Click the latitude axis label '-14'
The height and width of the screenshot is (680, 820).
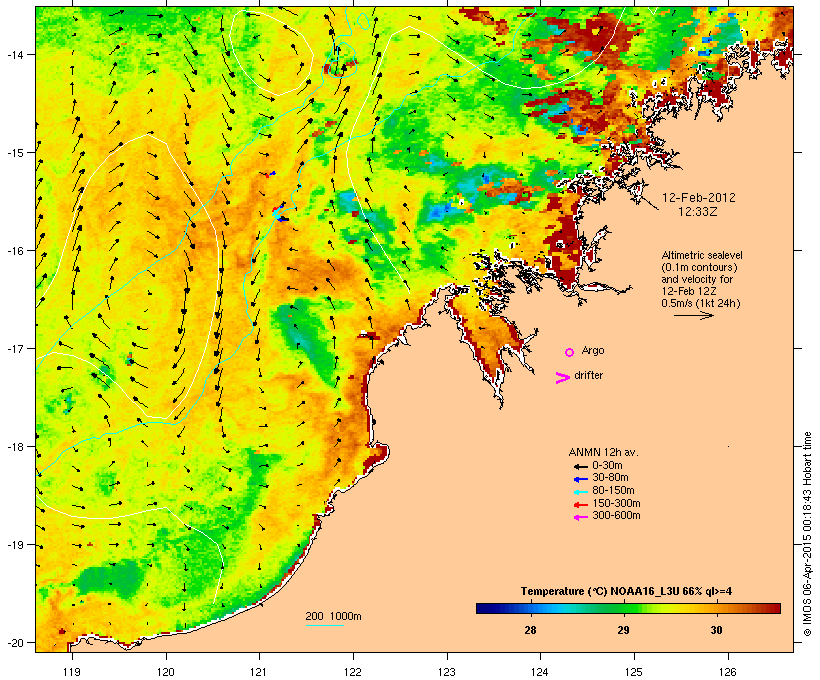click(x=14, y=54)
